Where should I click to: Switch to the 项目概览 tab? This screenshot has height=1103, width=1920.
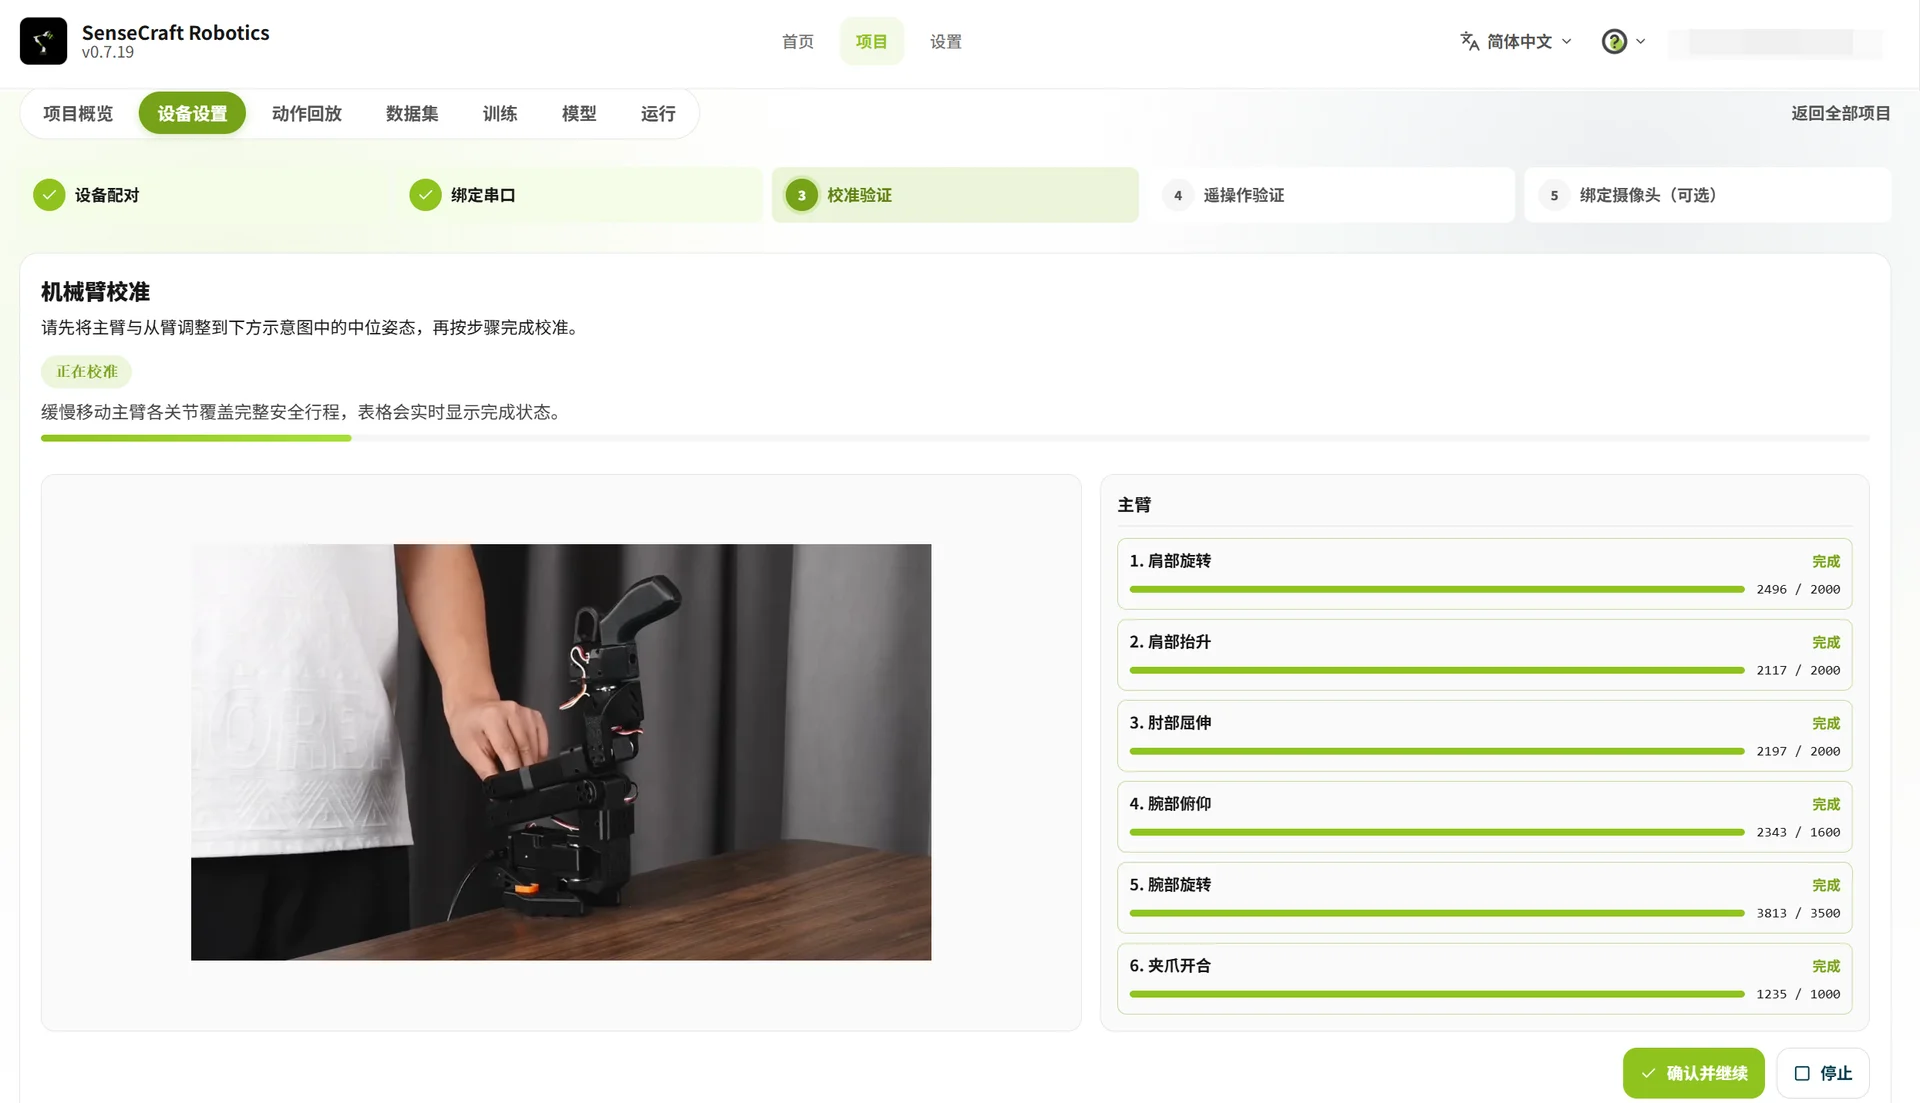[x=78, y=113]
